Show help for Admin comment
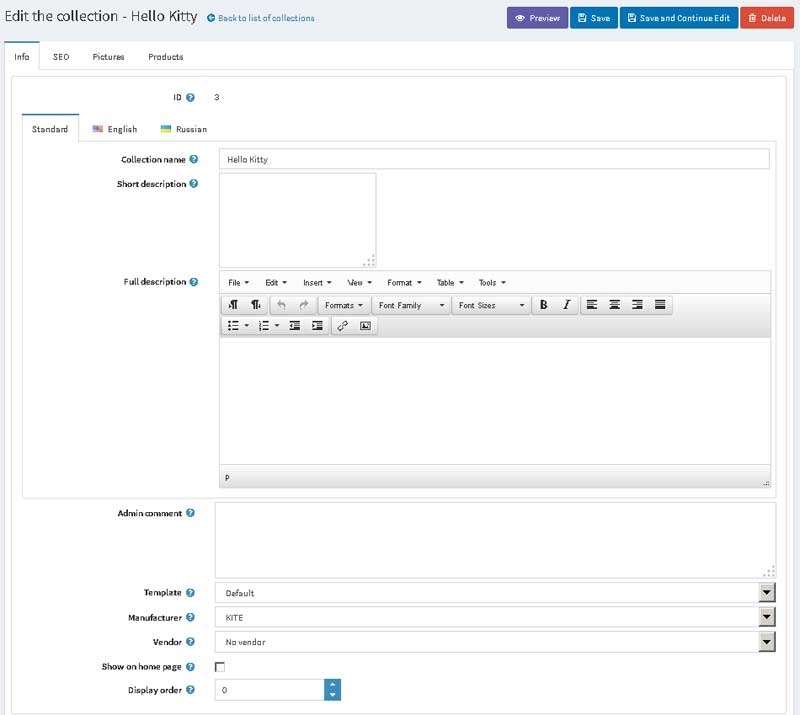This screenshot has height=715, width=800. 190,513
